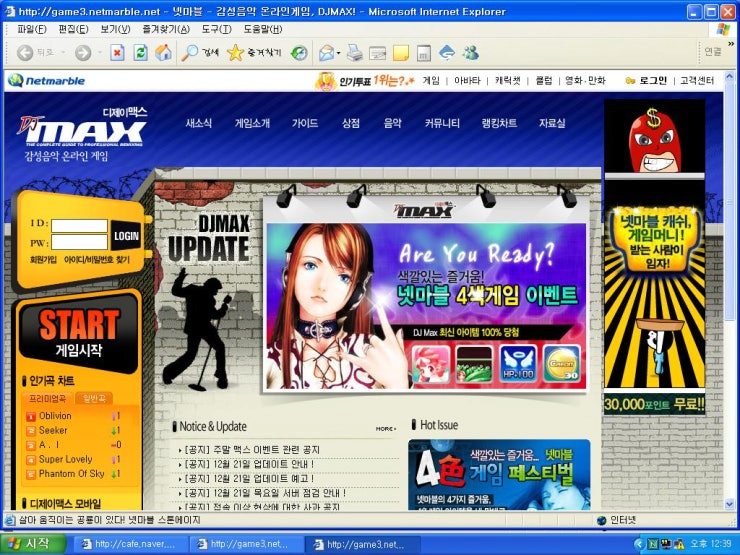Click the ID input field
Viewport: 740px width, 555px height.
(x=79, y=226)
